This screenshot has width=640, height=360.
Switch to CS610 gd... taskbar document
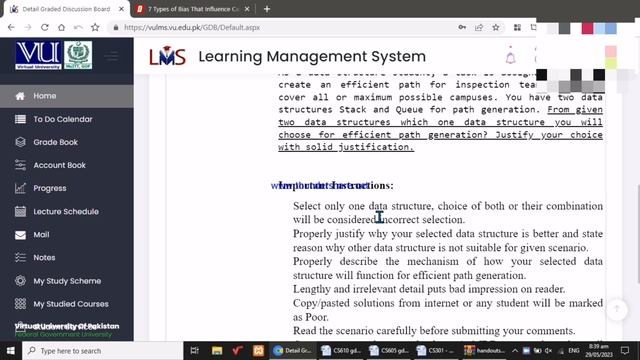(342, 351)
